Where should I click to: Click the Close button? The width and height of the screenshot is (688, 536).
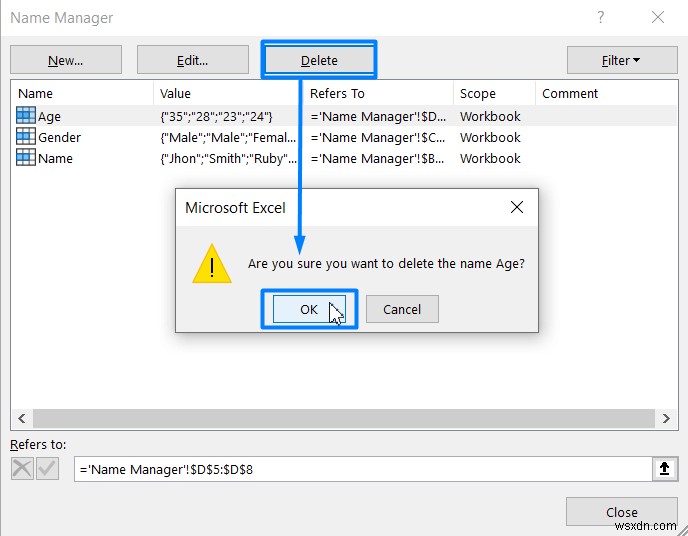(622, 511)
